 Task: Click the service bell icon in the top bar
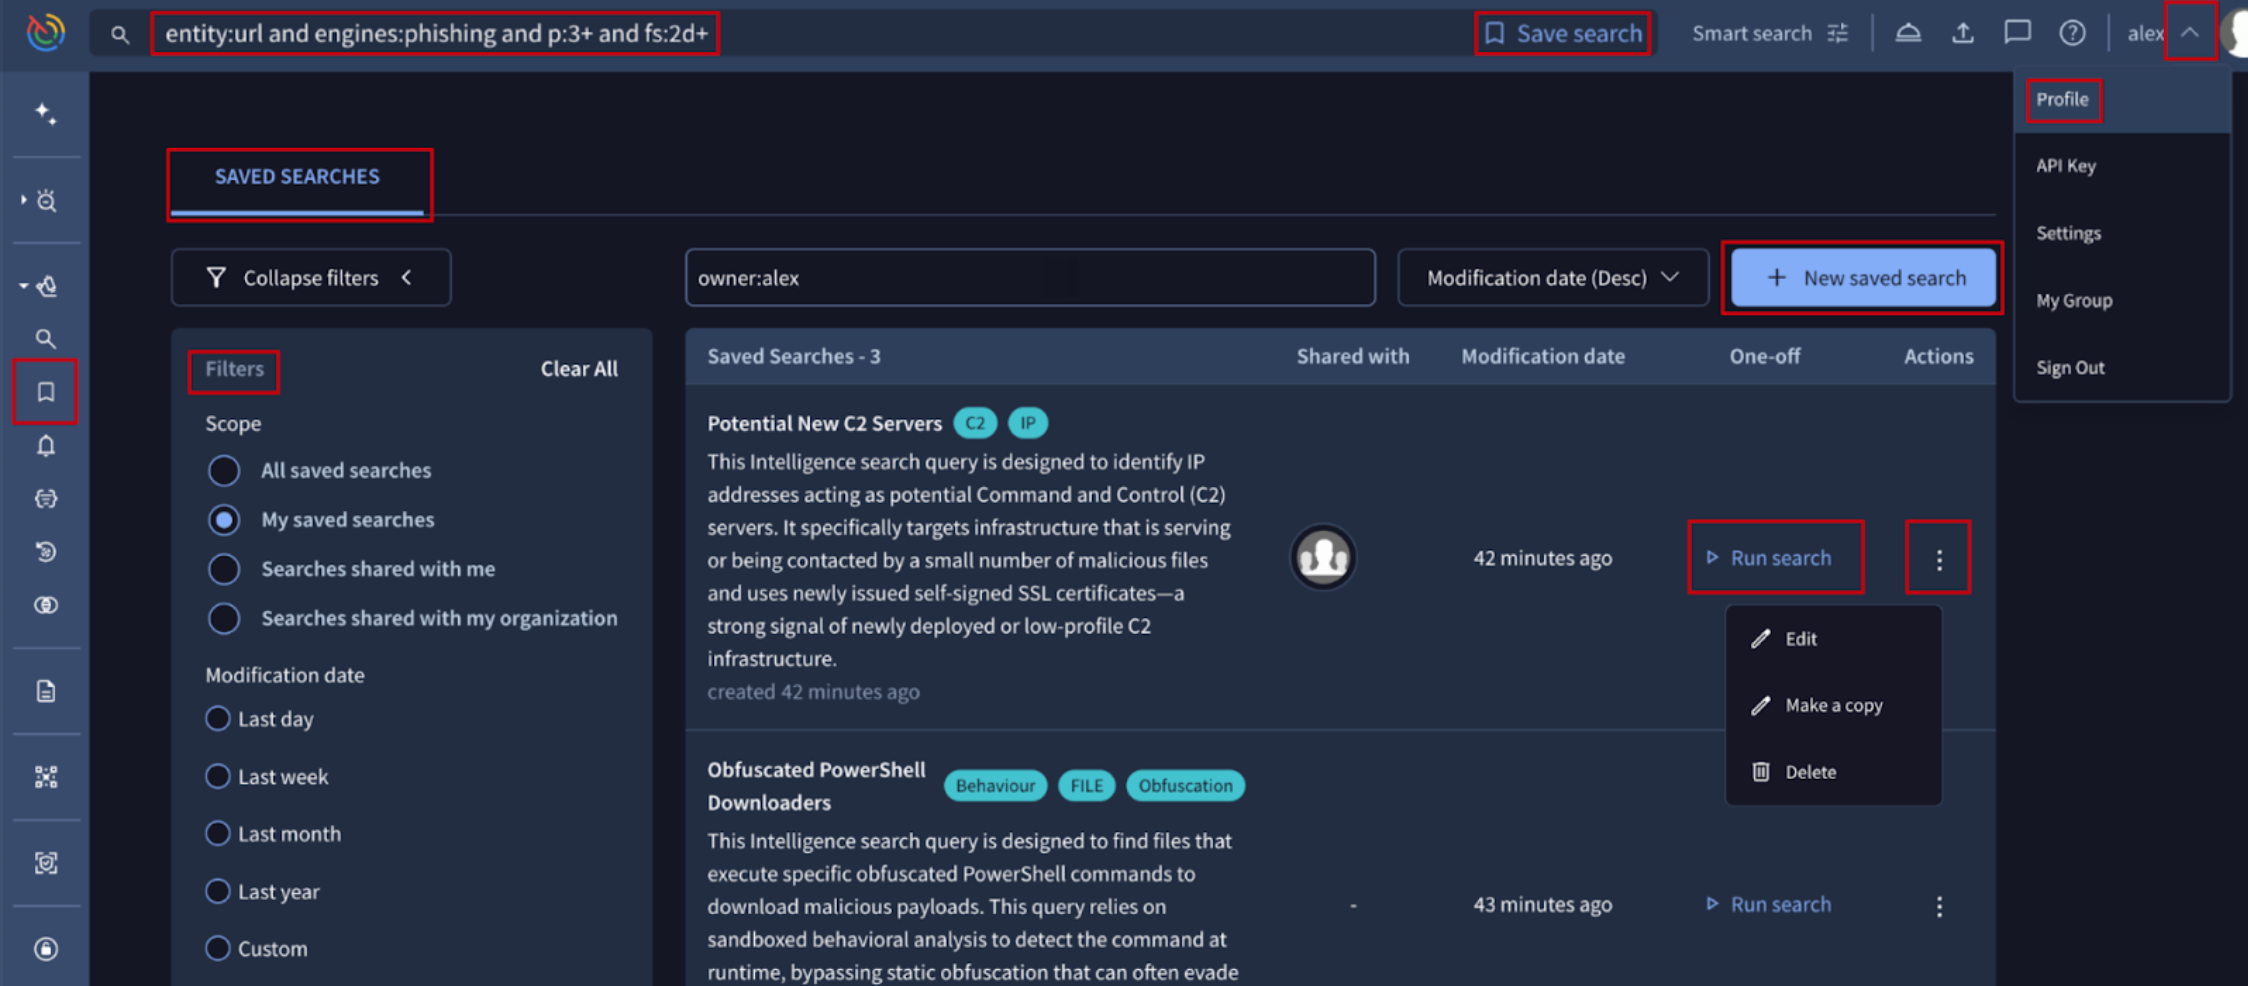pyautogui.click(x=1908, y=33)
